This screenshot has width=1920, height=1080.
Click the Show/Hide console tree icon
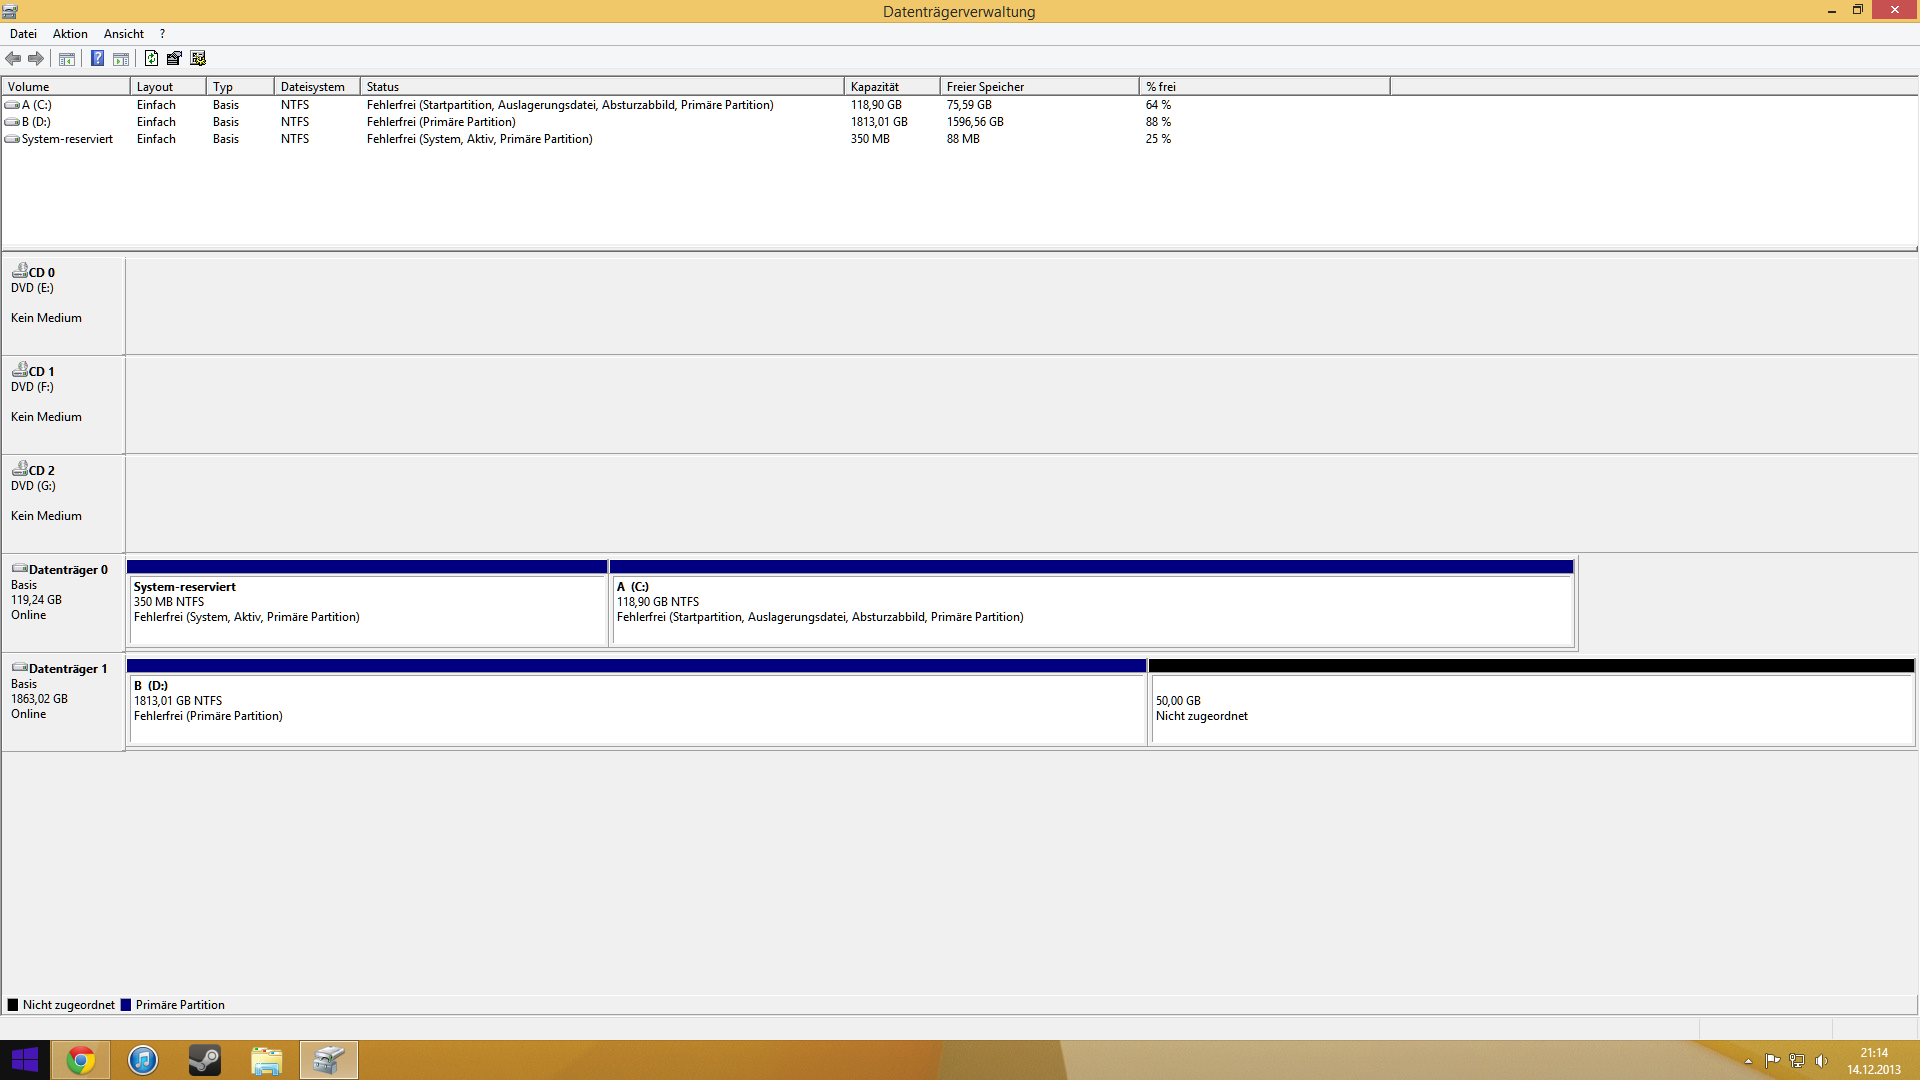click(x=67, y=58)
